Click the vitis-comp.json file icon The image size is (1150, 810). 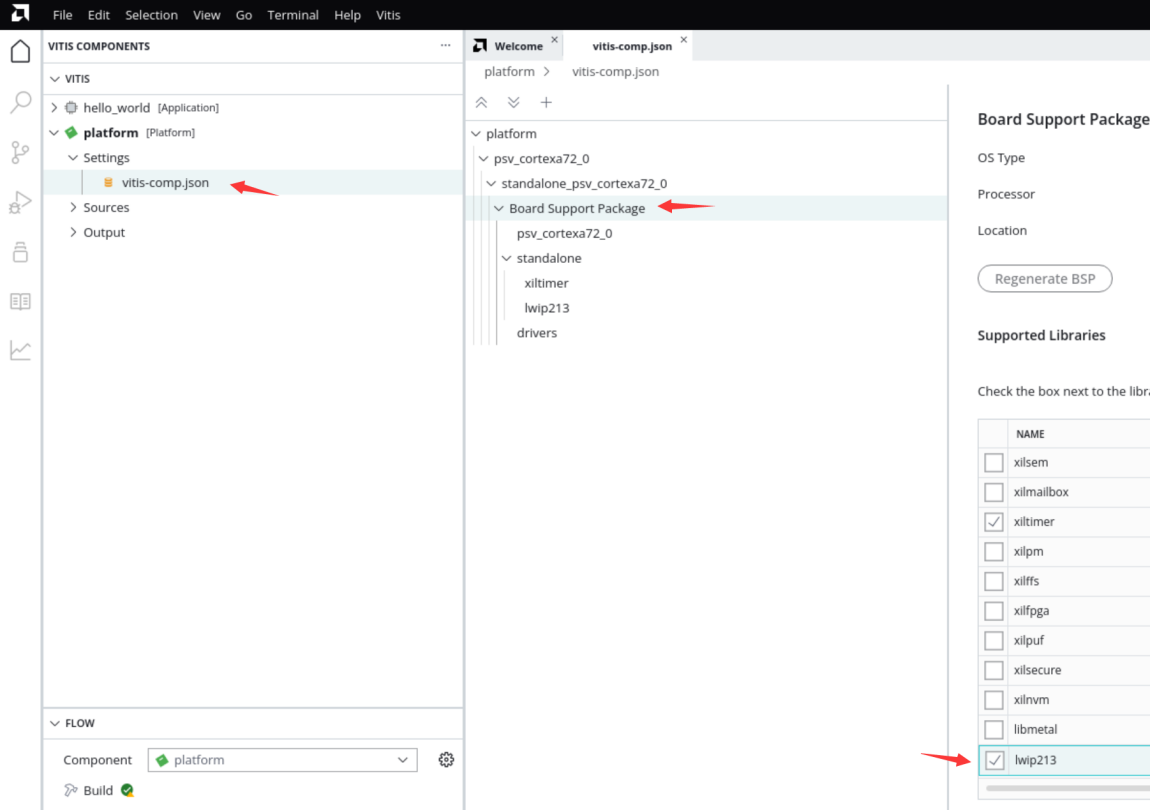109,183
